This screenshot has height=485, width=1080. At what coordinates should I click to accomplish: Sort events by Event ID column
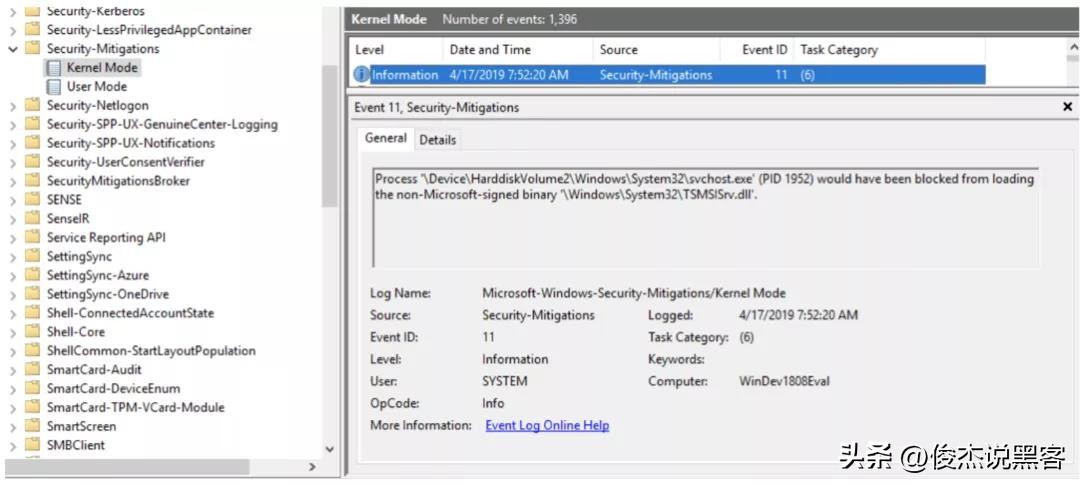[765, 50]
